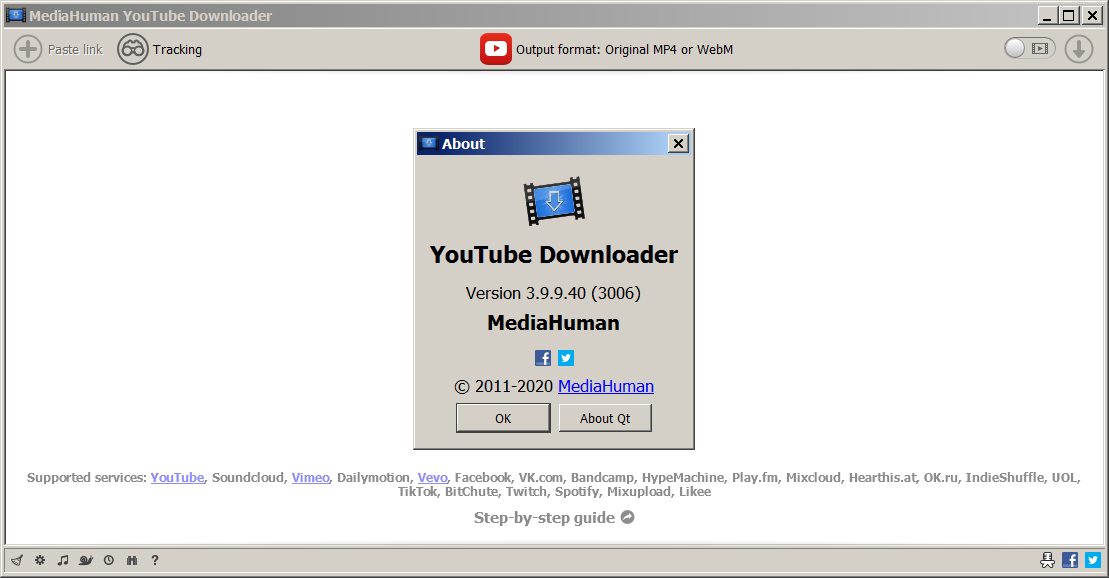The height and width of the screenshot is (578, 1109).
Task: Minimize the MediaHuman YouTube Downloader window
Action: click(x=1048, y=15)
